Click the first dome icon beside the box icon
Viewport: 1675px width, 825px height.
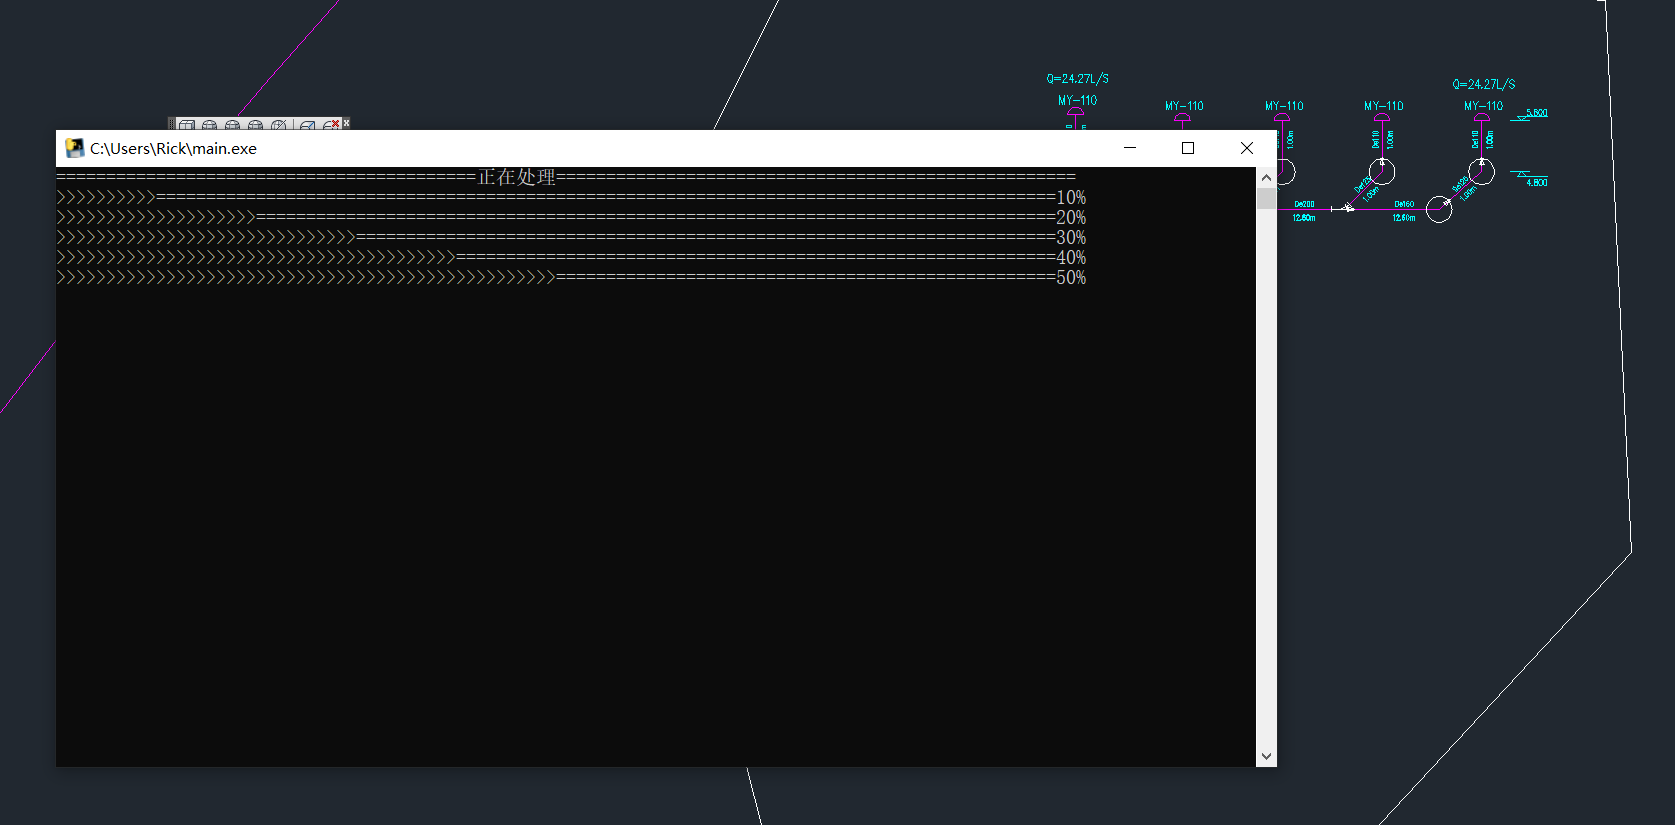[x=210, y=125]
